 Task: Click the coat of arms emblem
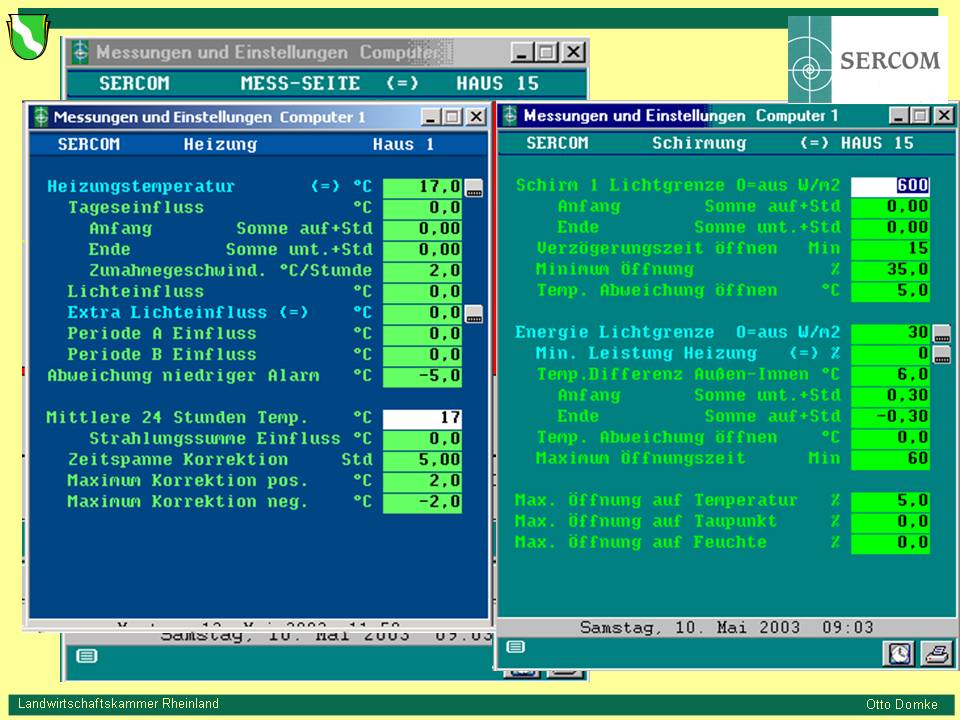point(27,37)
